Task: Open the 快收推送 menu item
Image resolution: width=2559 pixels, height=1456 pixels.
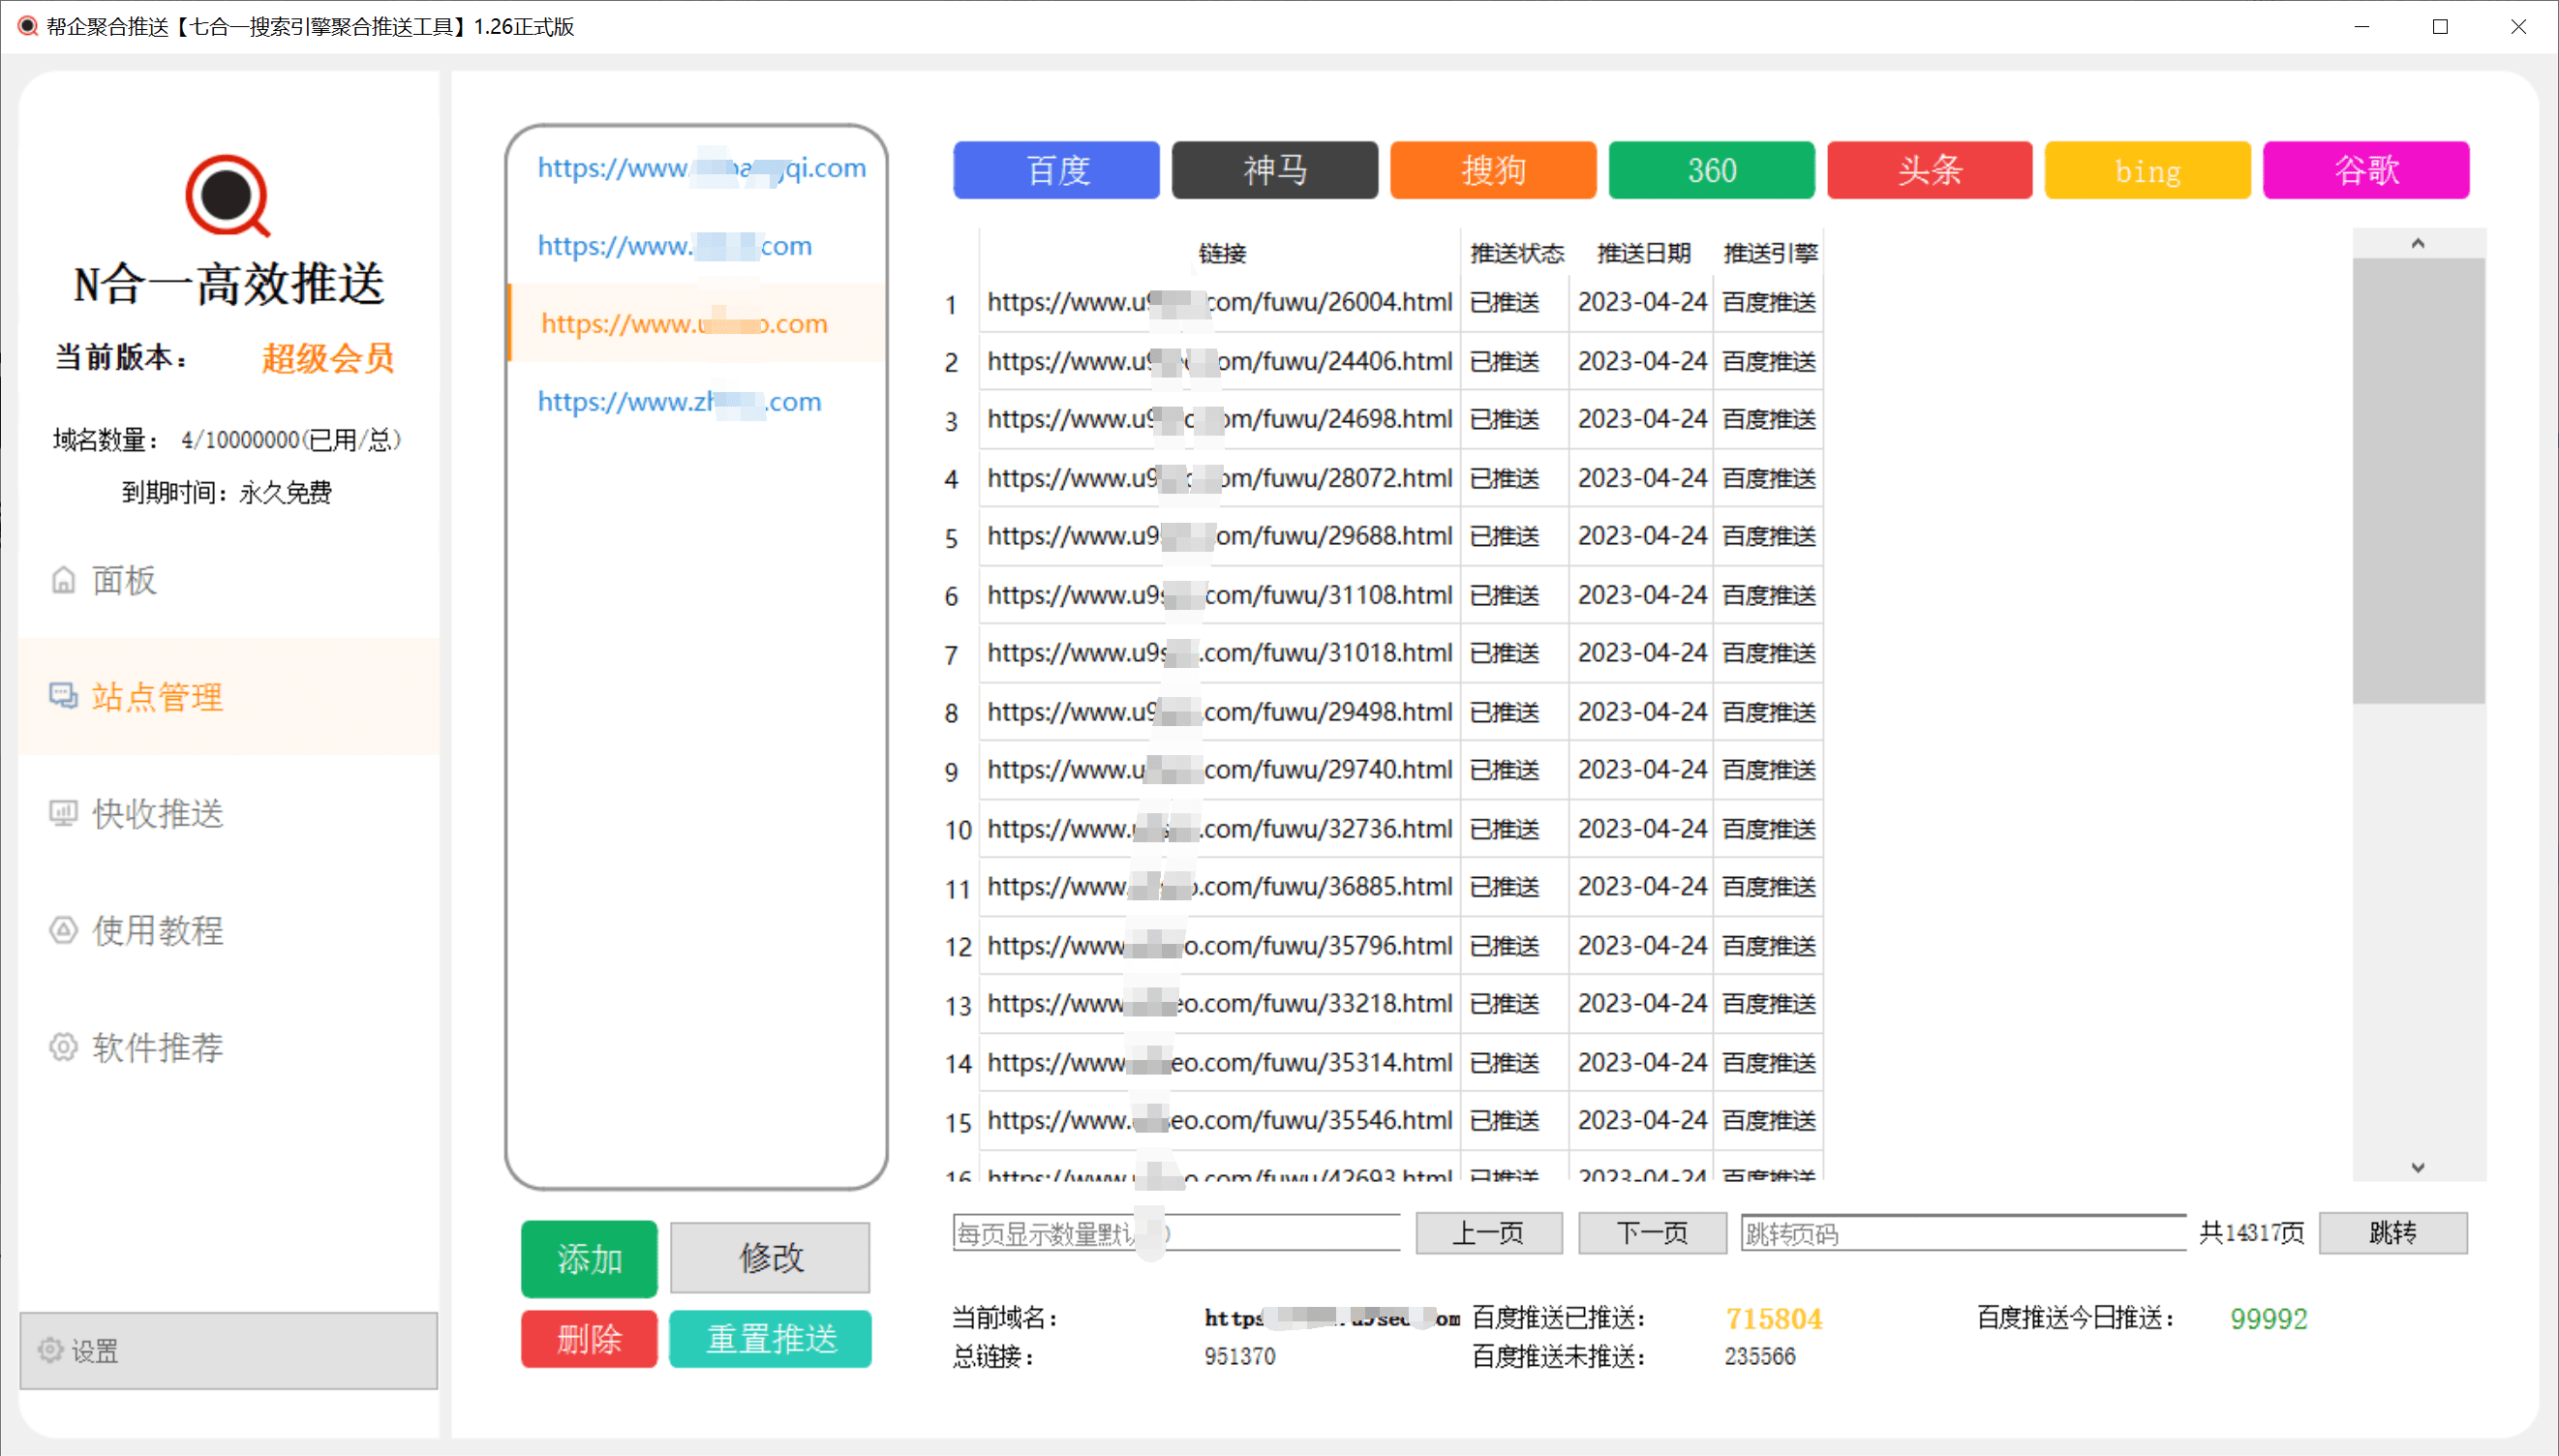Action: (228, 813)
